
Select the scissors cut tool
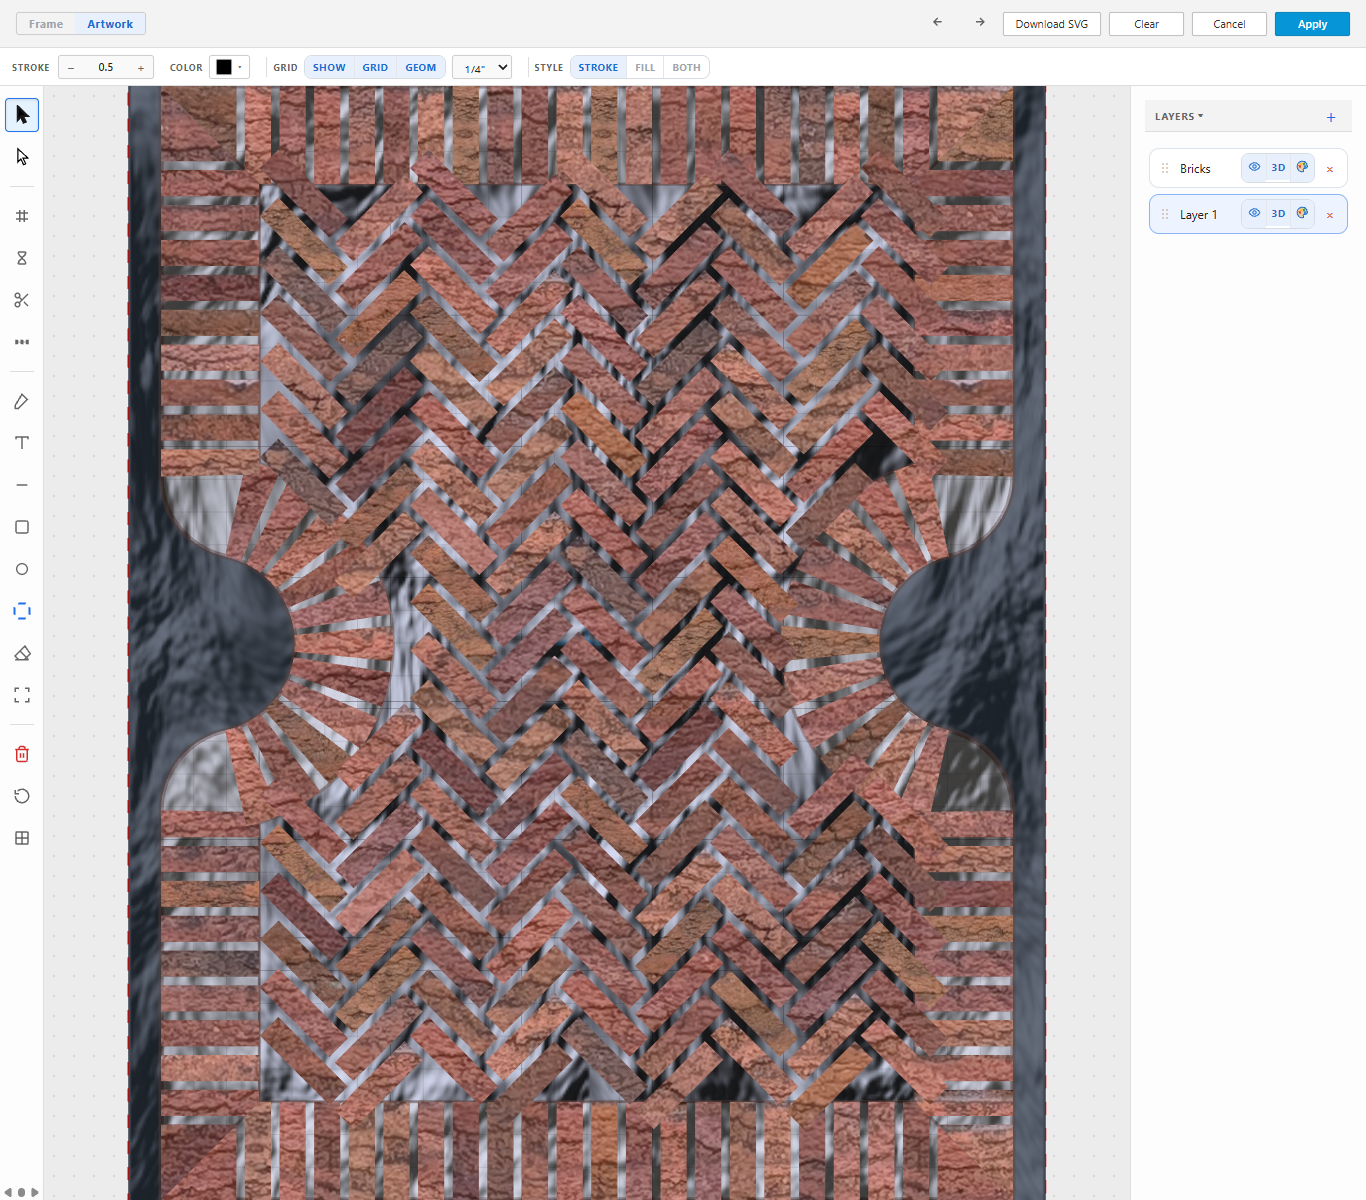[22, 300]
